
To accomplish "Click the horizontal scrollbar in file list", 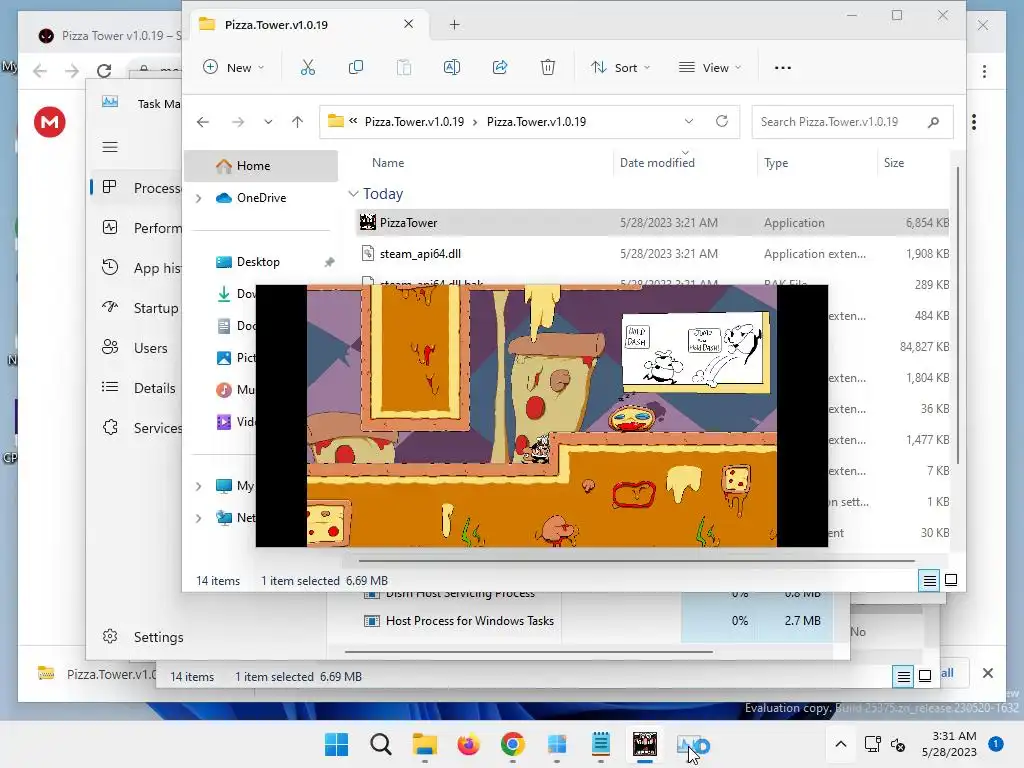I will pyautogui.click(x=637, y=560).
